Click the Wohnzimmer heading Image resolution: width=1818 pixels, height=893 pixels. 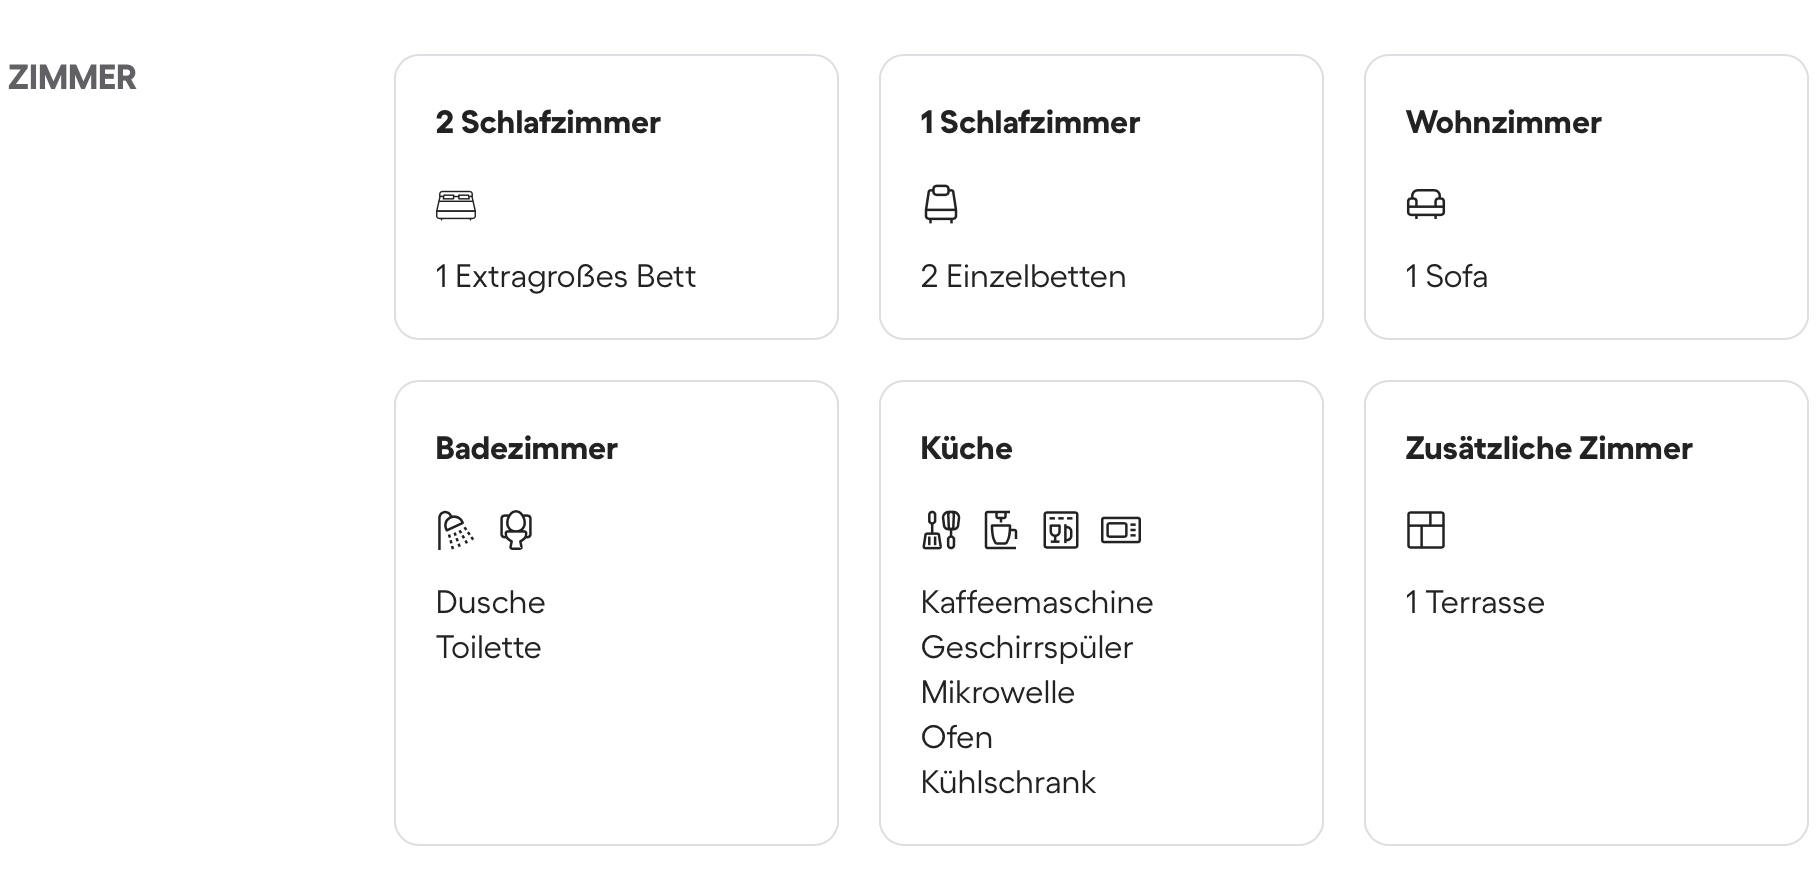click(x=1503, y=123)
